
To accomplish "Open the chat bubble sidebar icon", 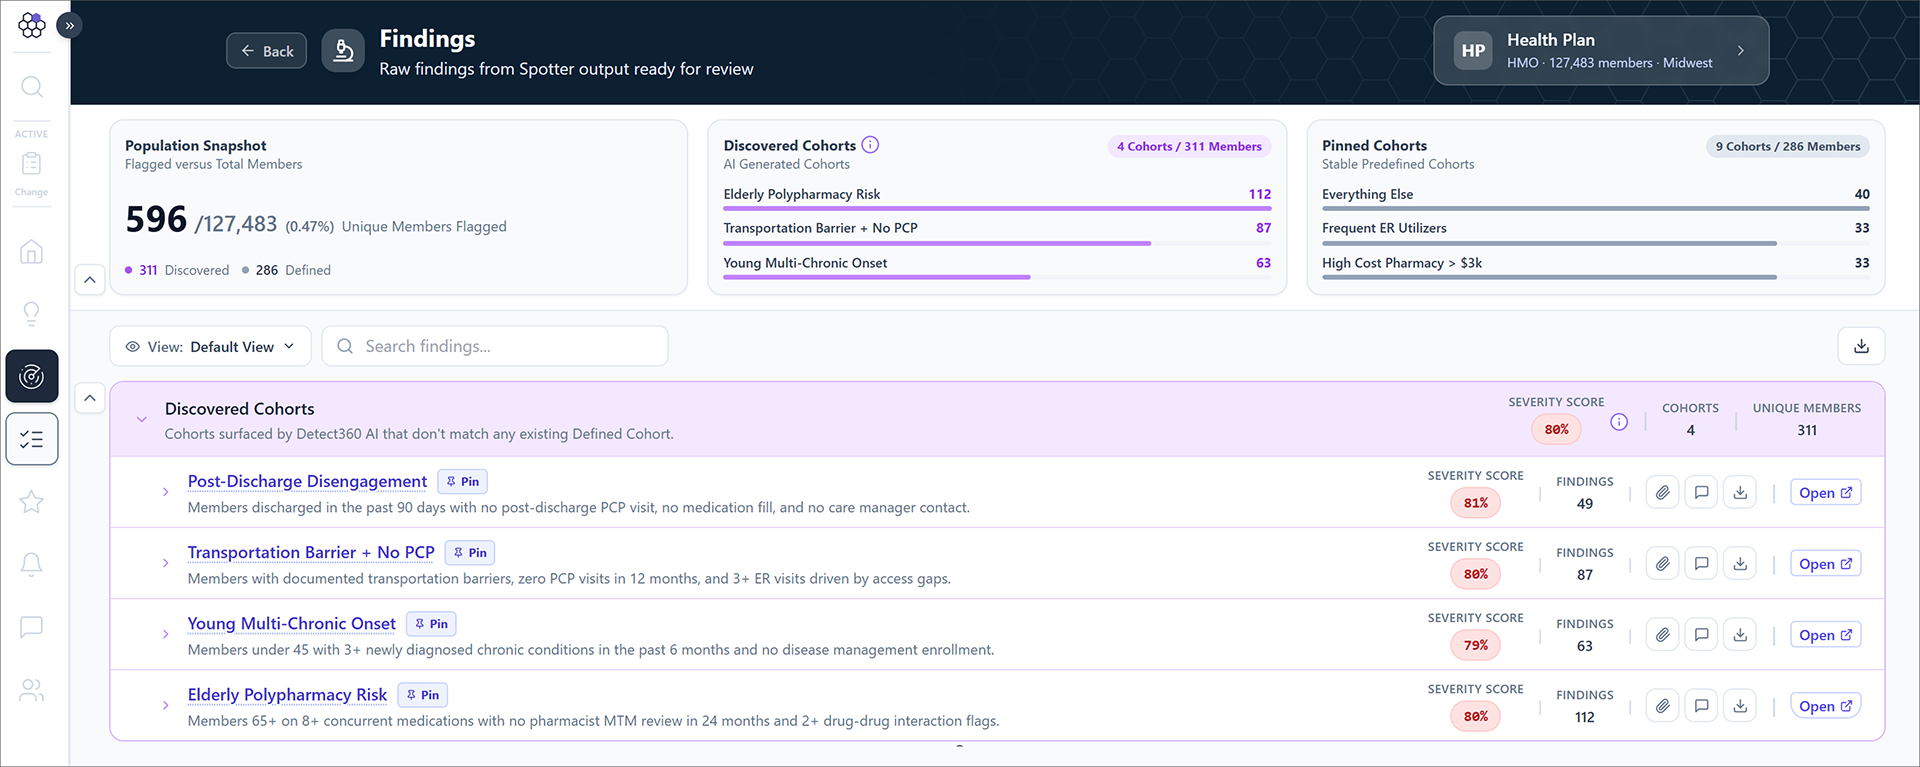I will [32, 627].
